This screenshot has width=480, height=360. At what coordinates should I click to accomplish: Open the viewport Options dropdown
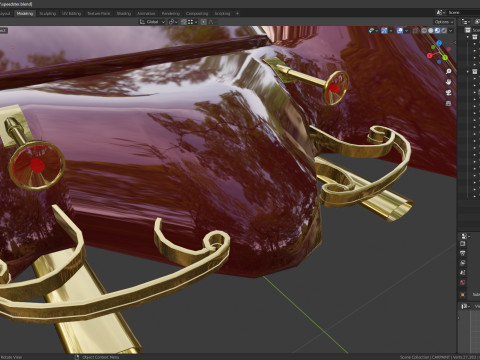point(444,22)
